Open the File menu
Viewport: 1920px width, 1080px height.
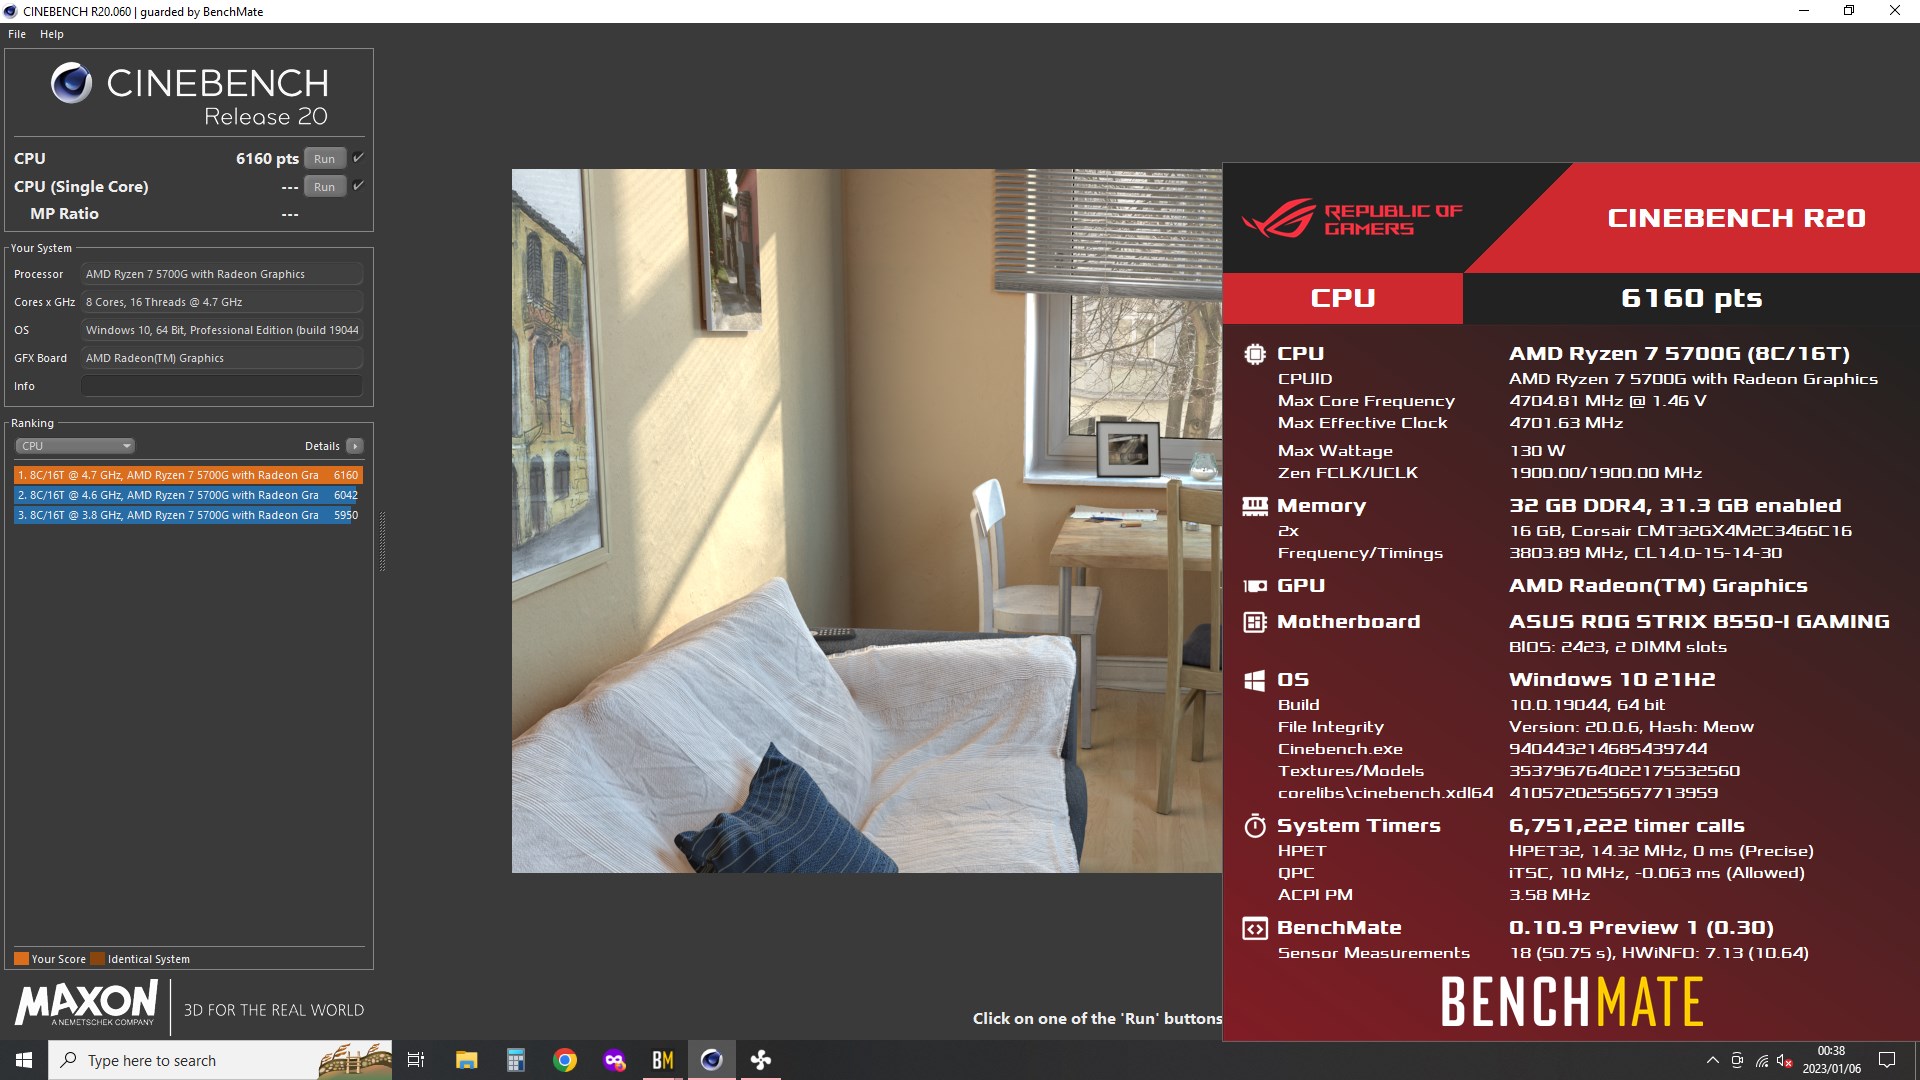coord(17,34)
